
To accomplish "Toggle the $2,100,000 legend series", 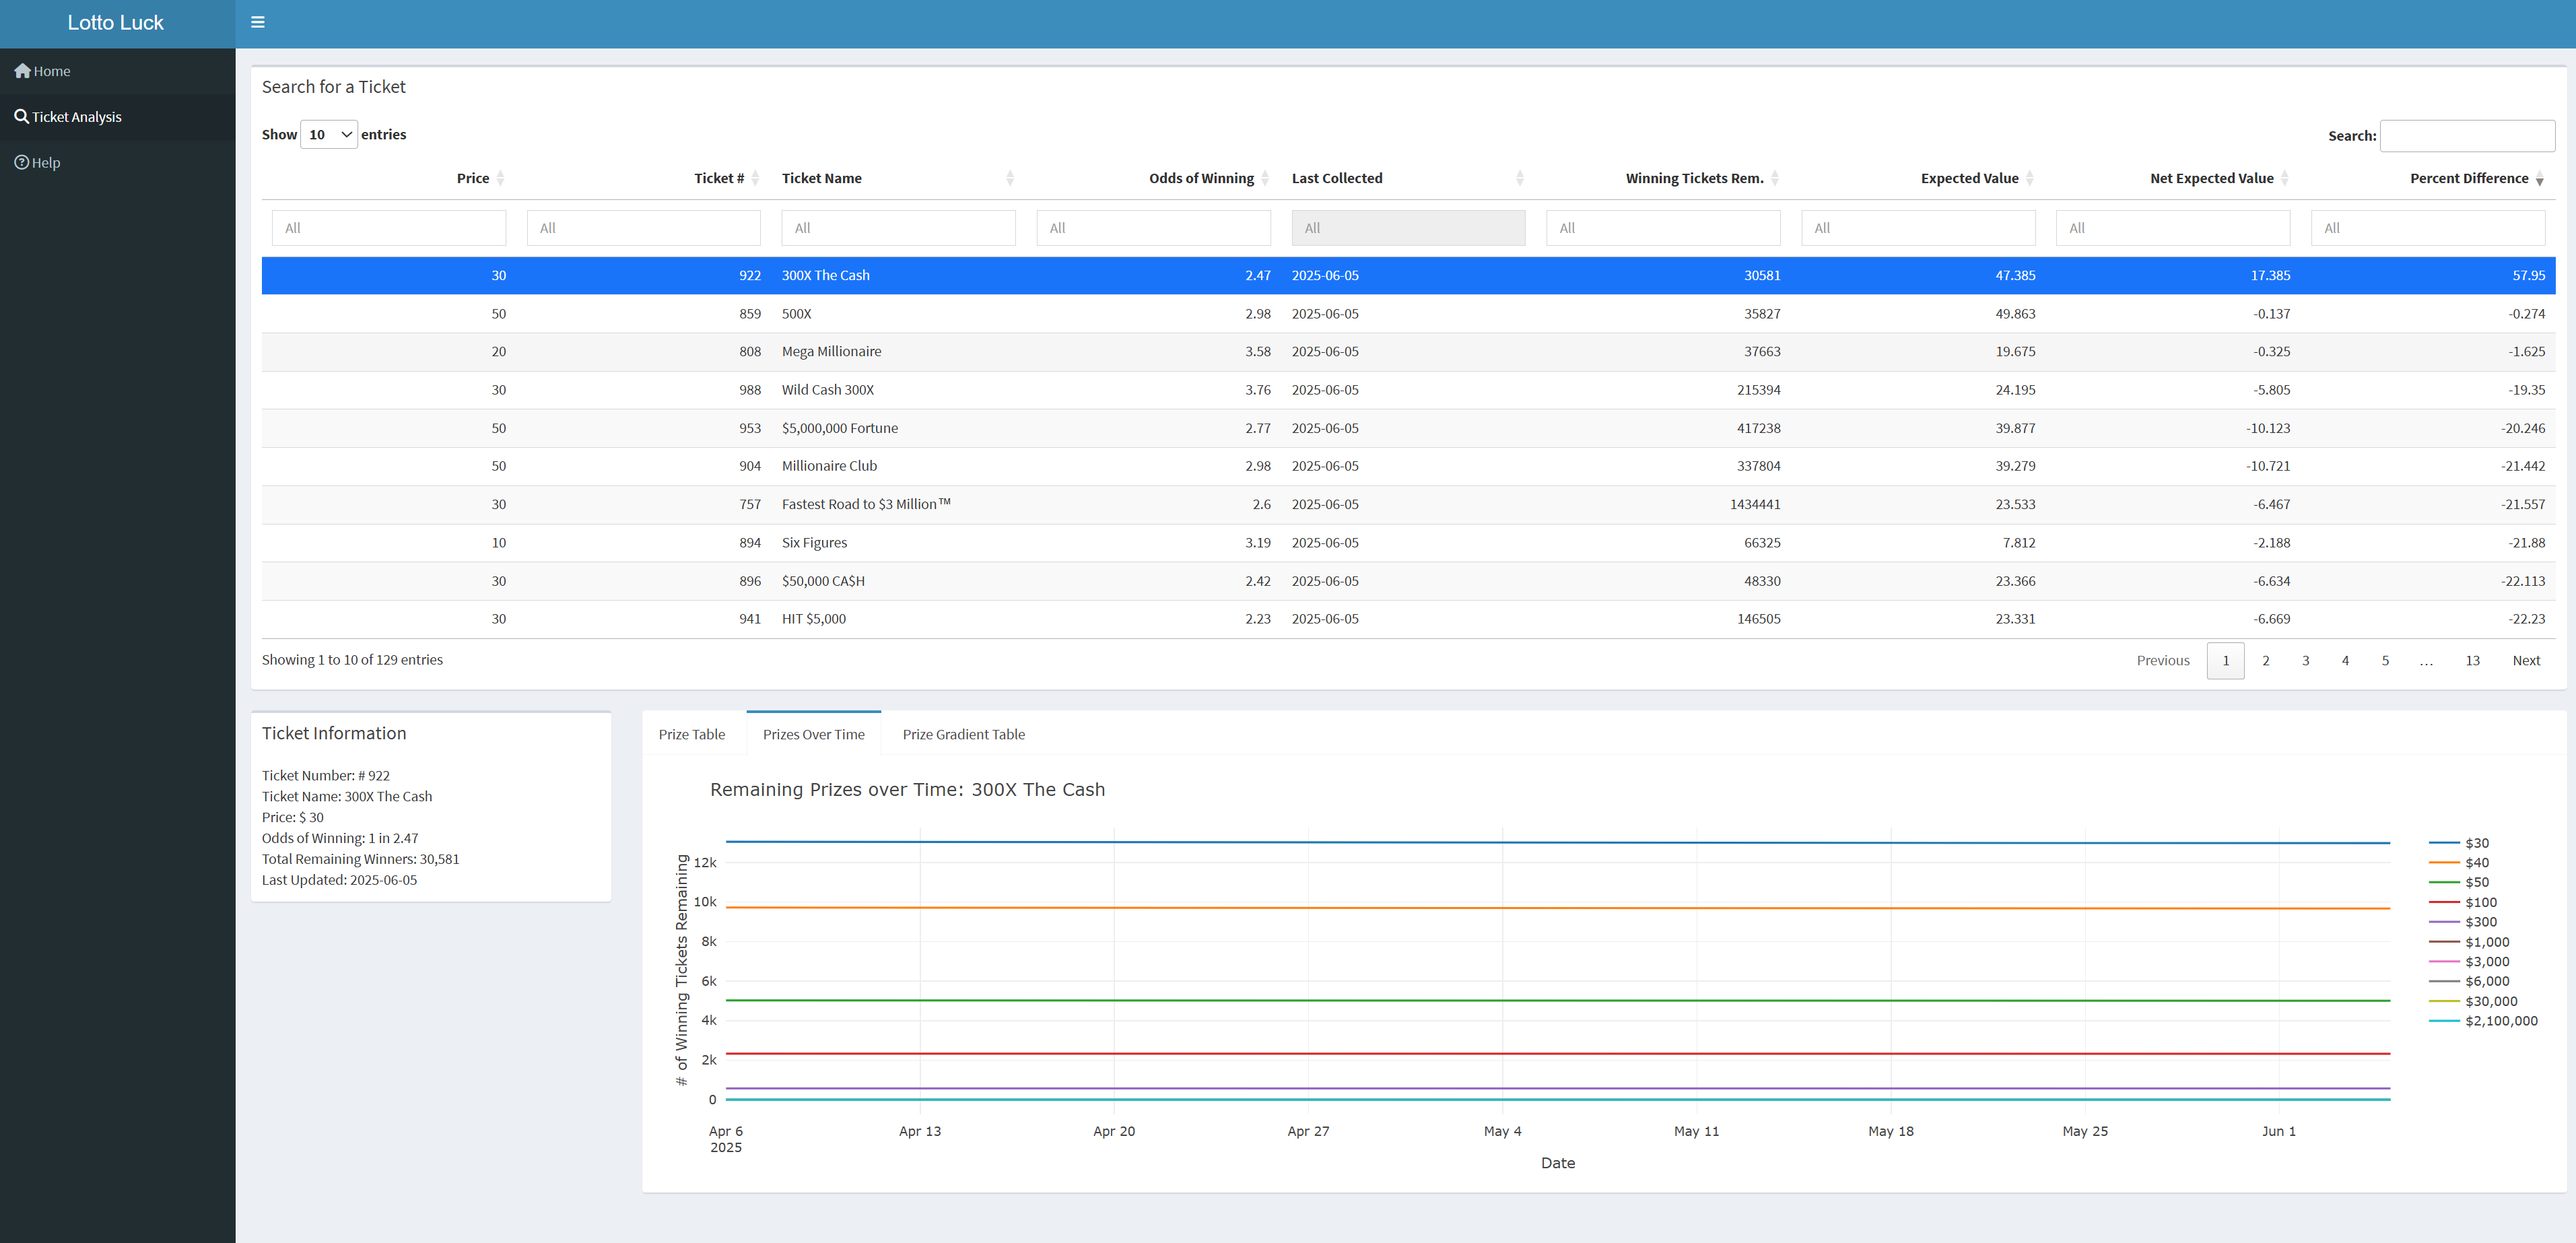I will (2500, 1021).
